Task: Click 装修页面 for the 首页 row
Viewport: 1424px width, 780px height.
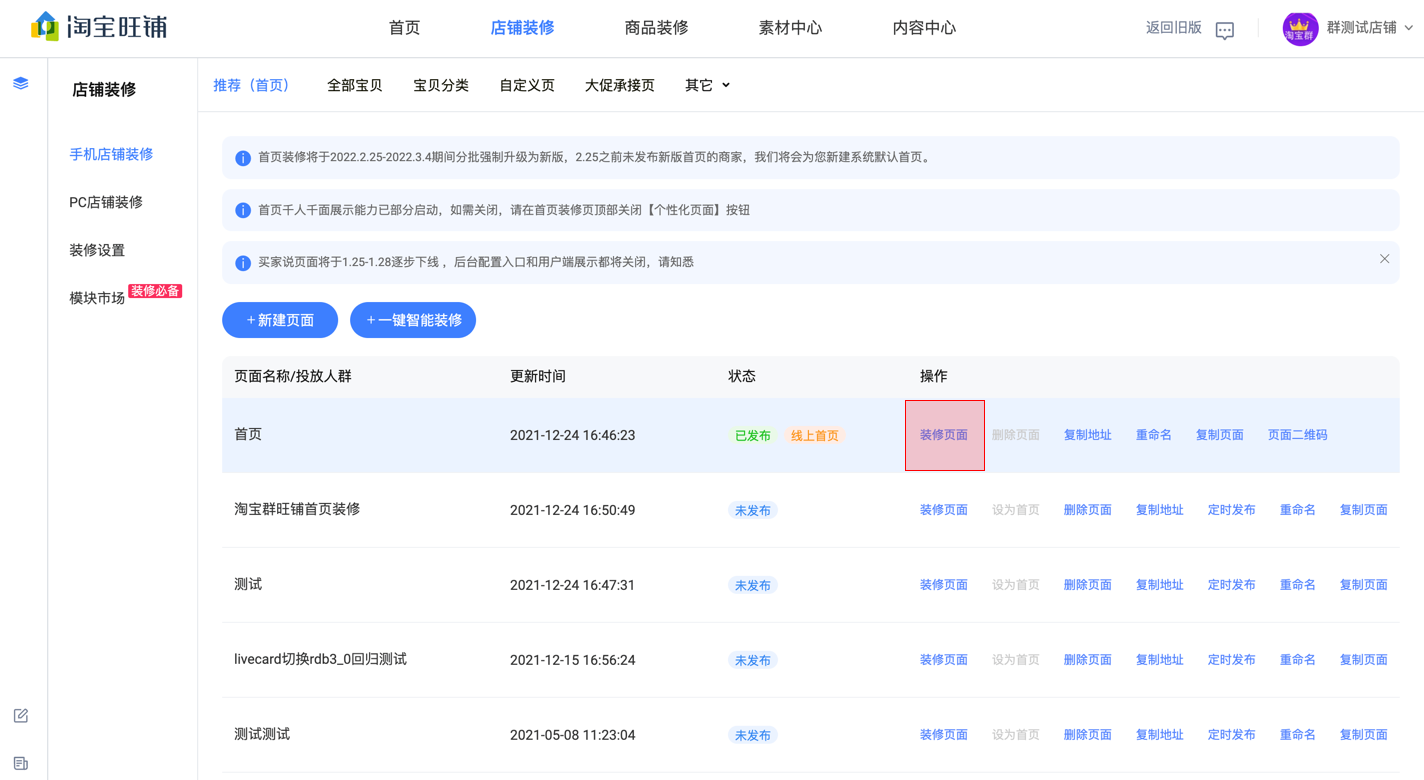Action: [x=944, y=435]
